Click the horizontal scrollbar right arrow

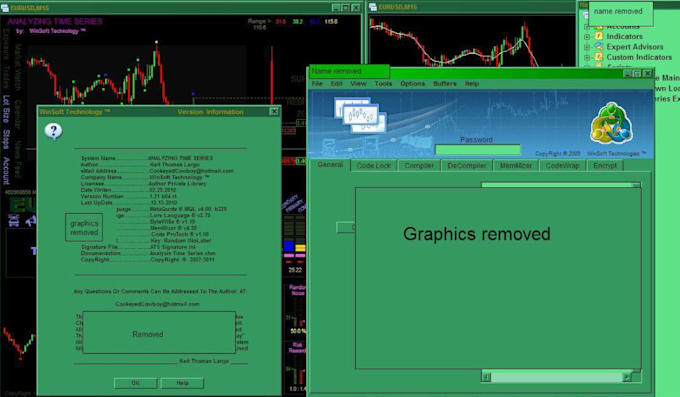point(627,377)
